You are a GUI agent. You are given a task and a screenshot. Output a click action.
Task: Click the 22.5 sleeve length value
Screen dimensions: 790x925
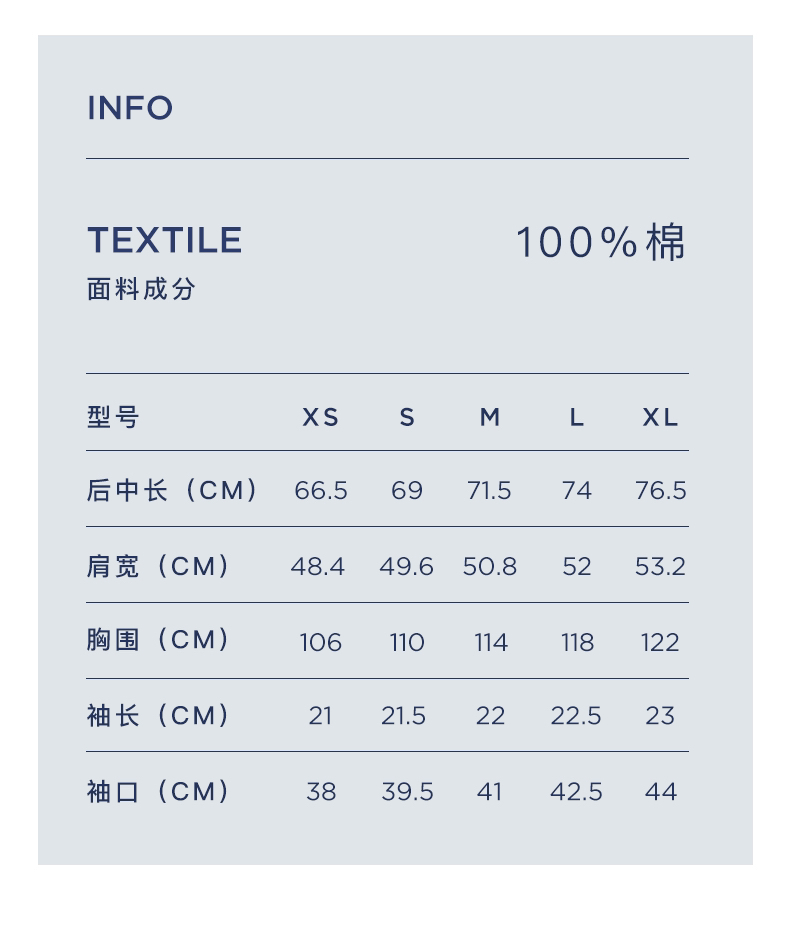coord(576,716)
